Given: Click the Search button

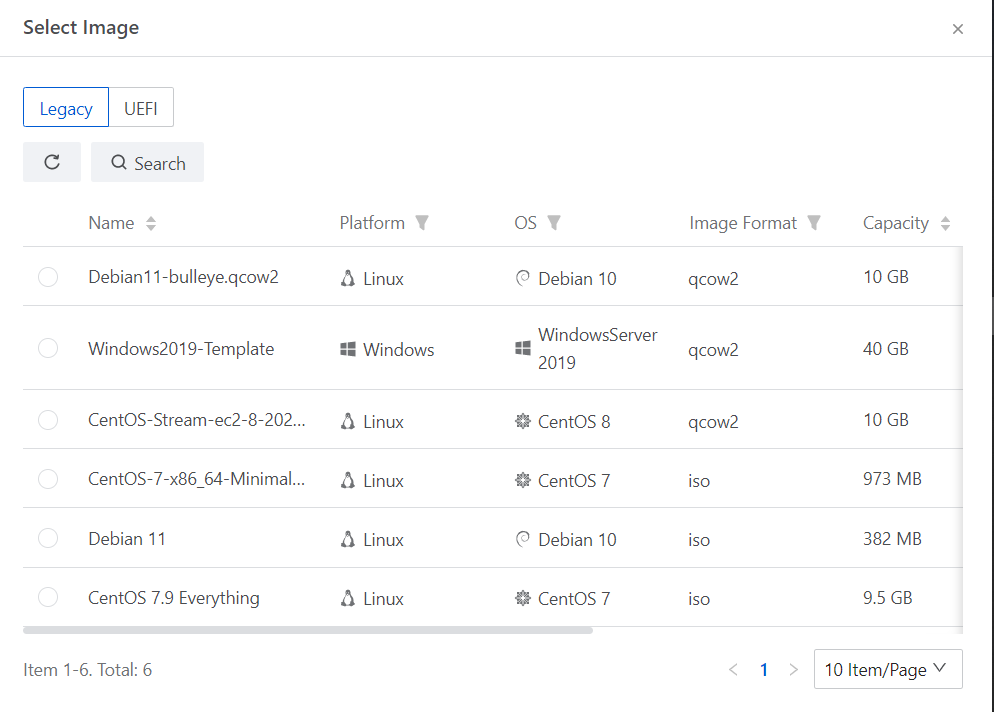Looking at the screenshot, I should 147,163.
